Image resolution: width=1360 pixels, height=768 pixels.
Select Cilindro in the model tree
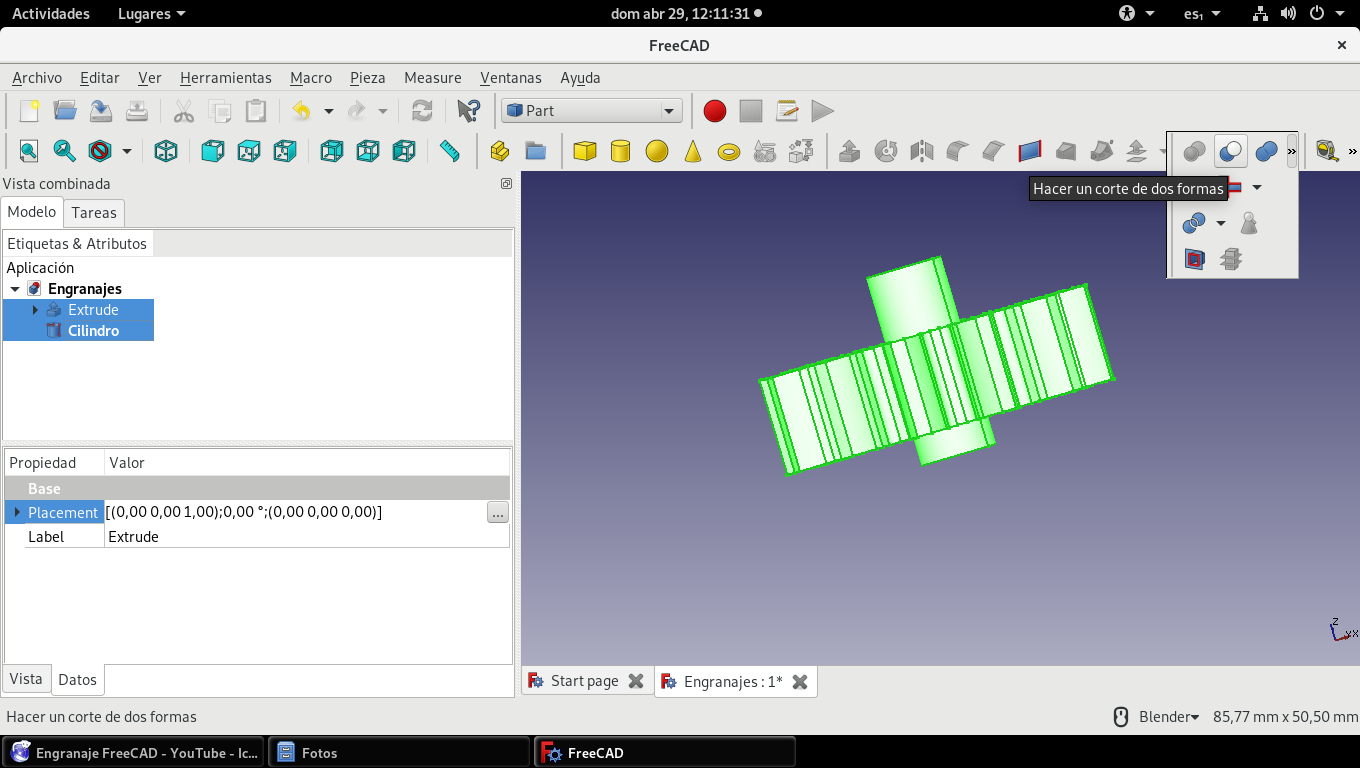[x=93, y=331]
